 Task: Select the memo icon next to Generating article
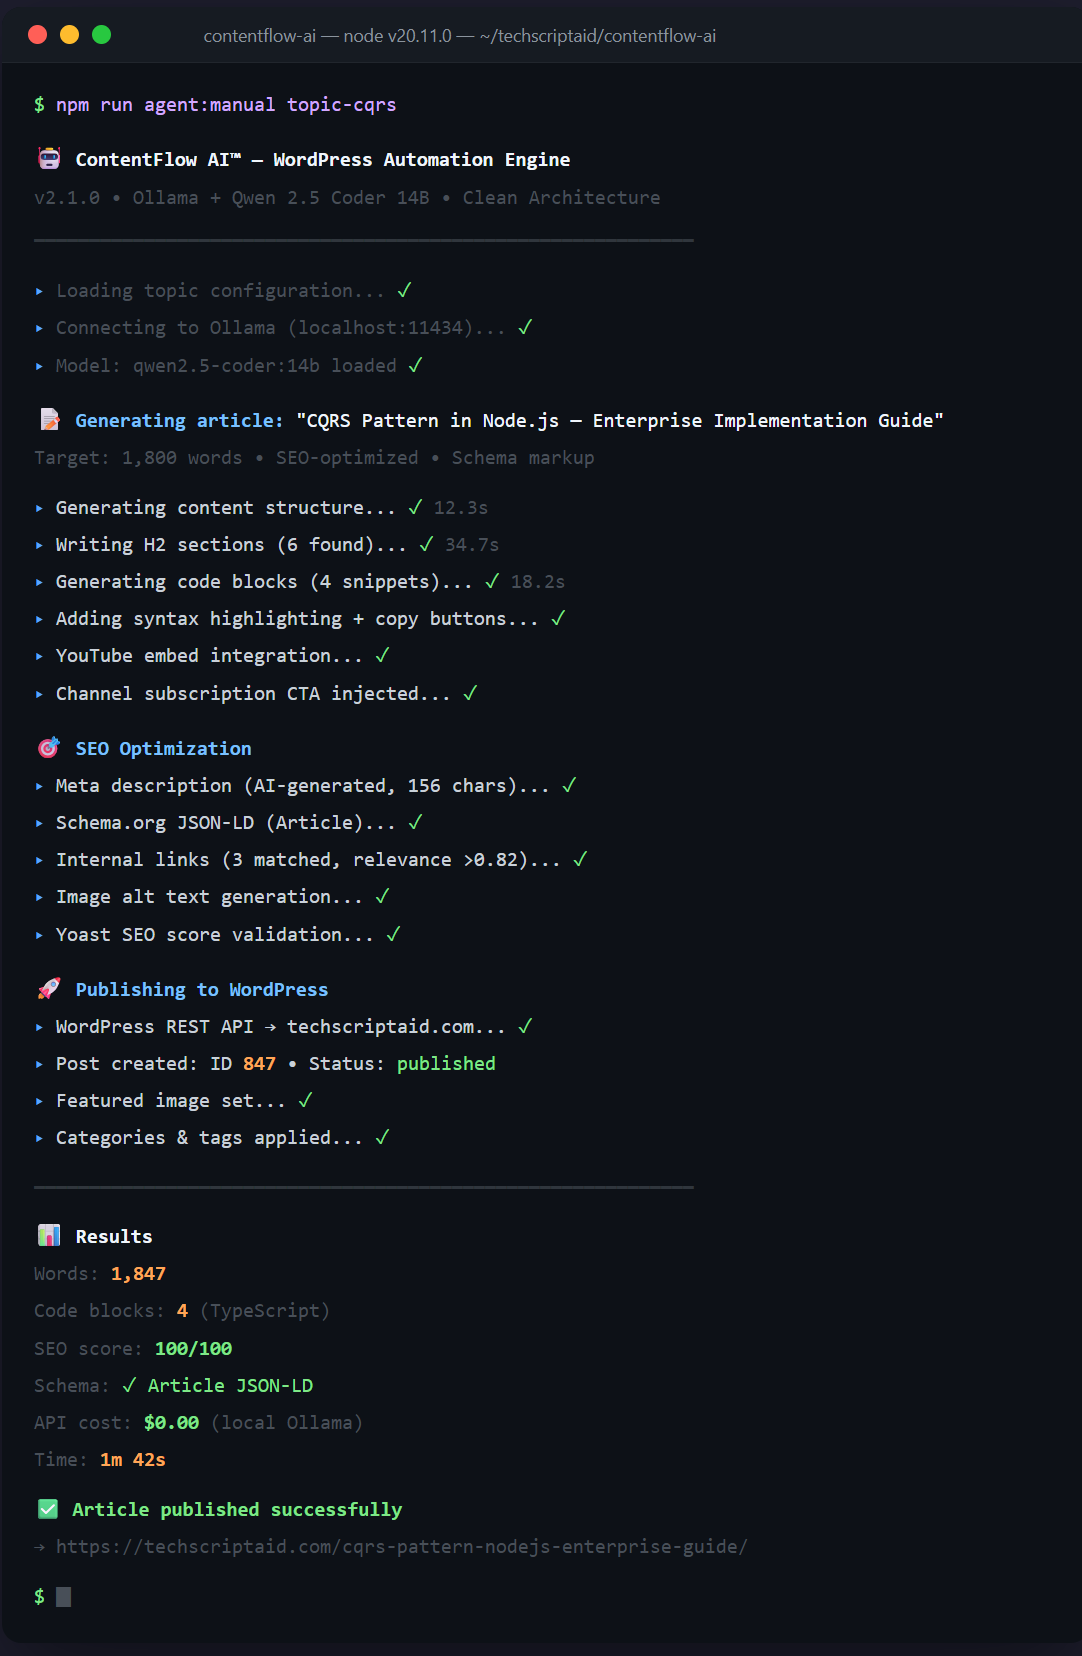point(47,419)
